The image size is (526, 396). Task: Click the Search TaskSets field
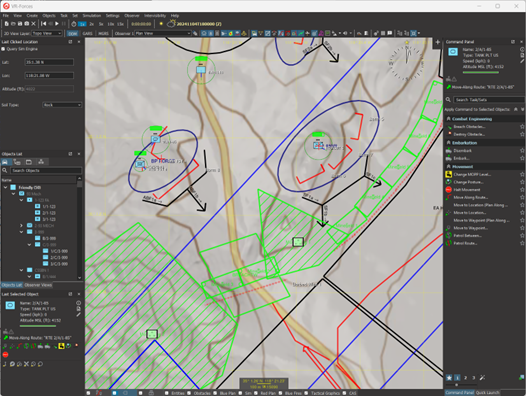(489, 100)
